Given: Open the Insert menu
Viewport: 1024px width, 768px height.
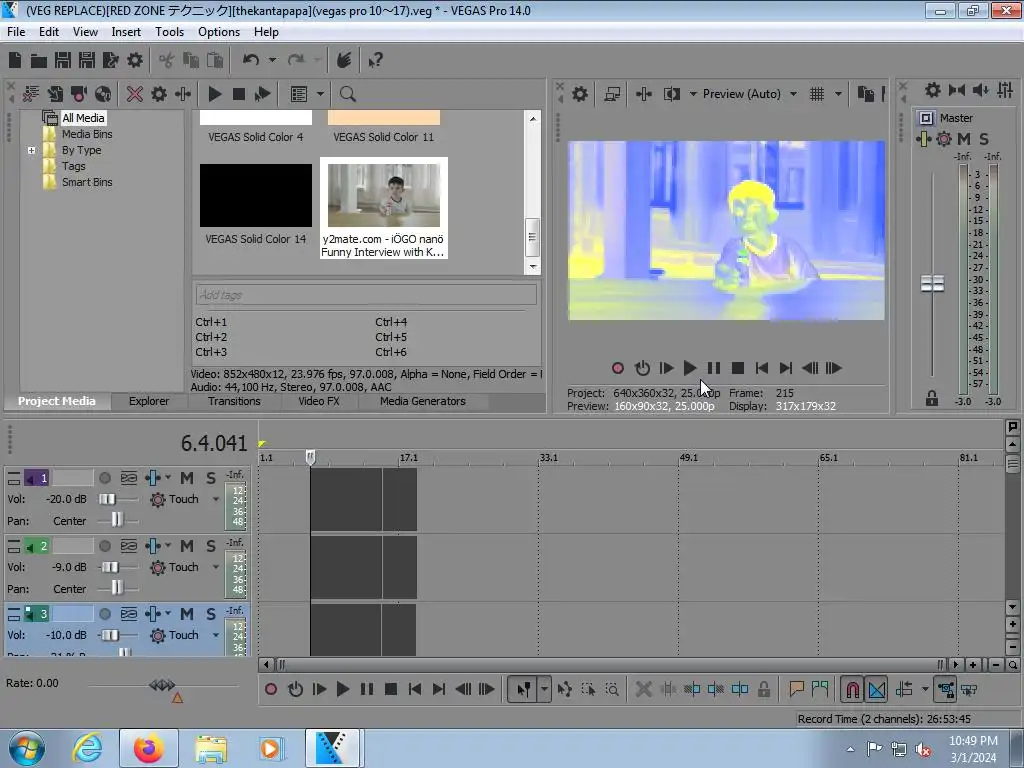Looking at the screenshot, I should pos(126,31).
